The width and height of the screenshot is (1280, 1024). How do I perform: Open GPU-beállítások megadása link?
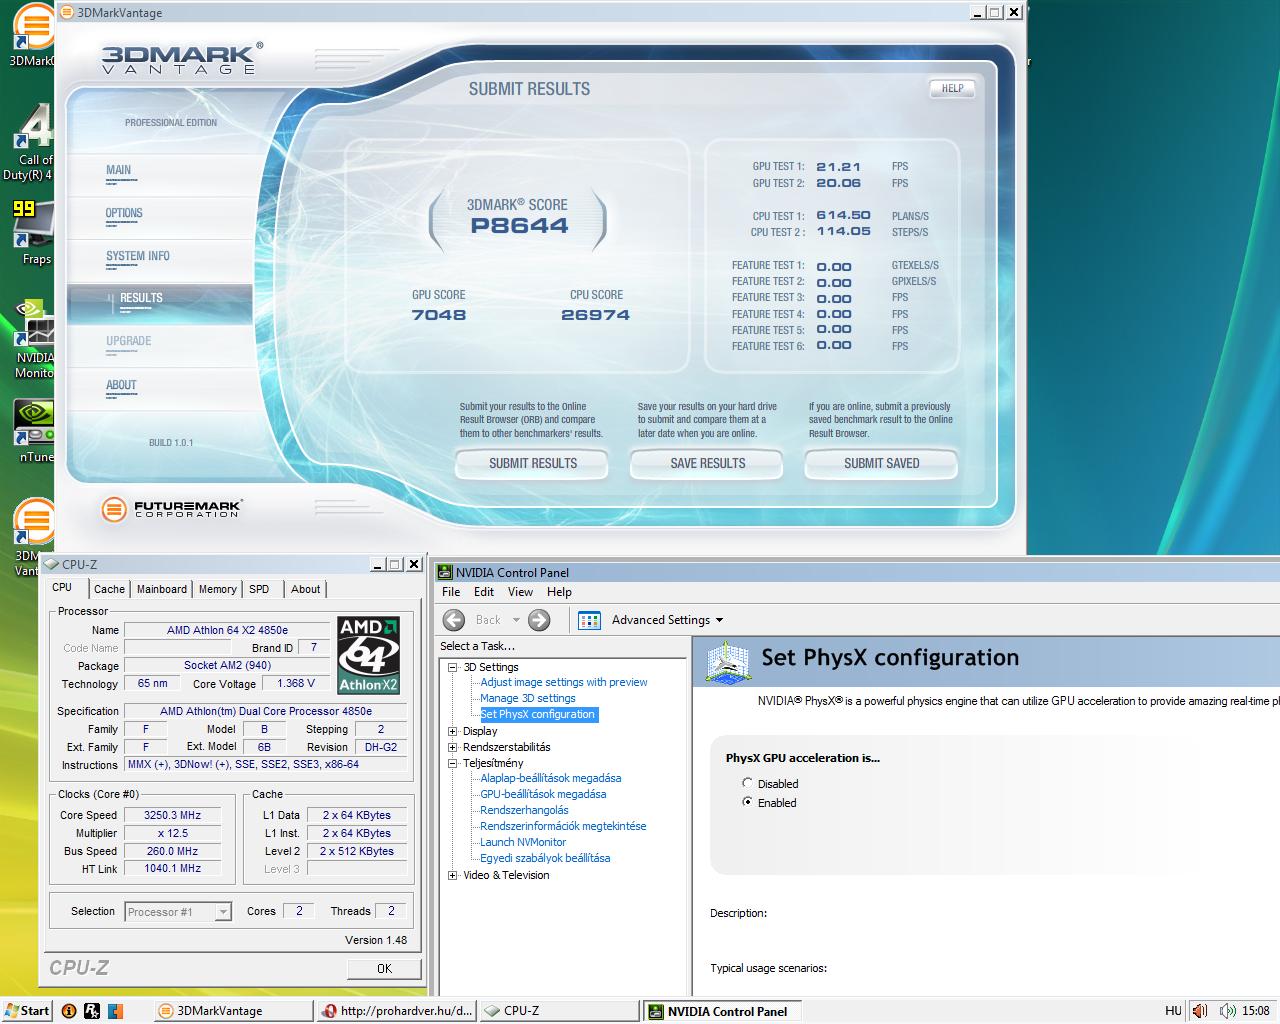click(543, 794)
